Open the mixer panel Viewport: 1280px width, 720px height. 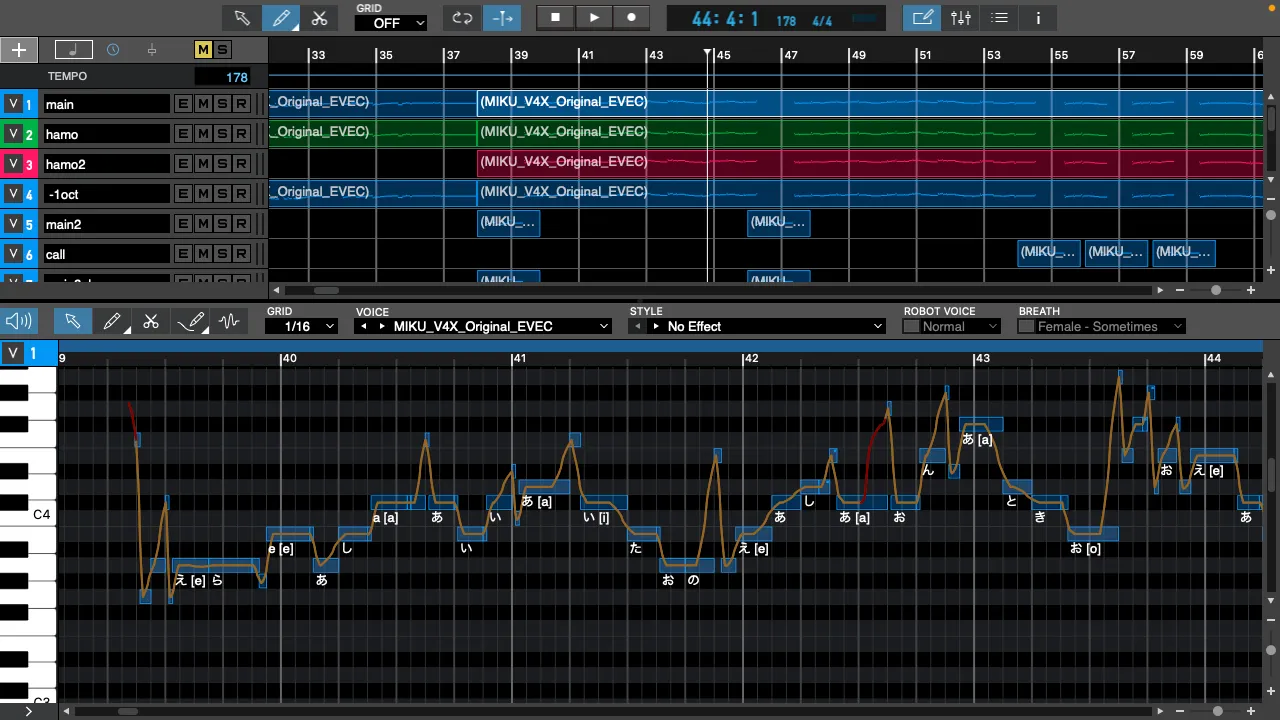coord(960,18)
